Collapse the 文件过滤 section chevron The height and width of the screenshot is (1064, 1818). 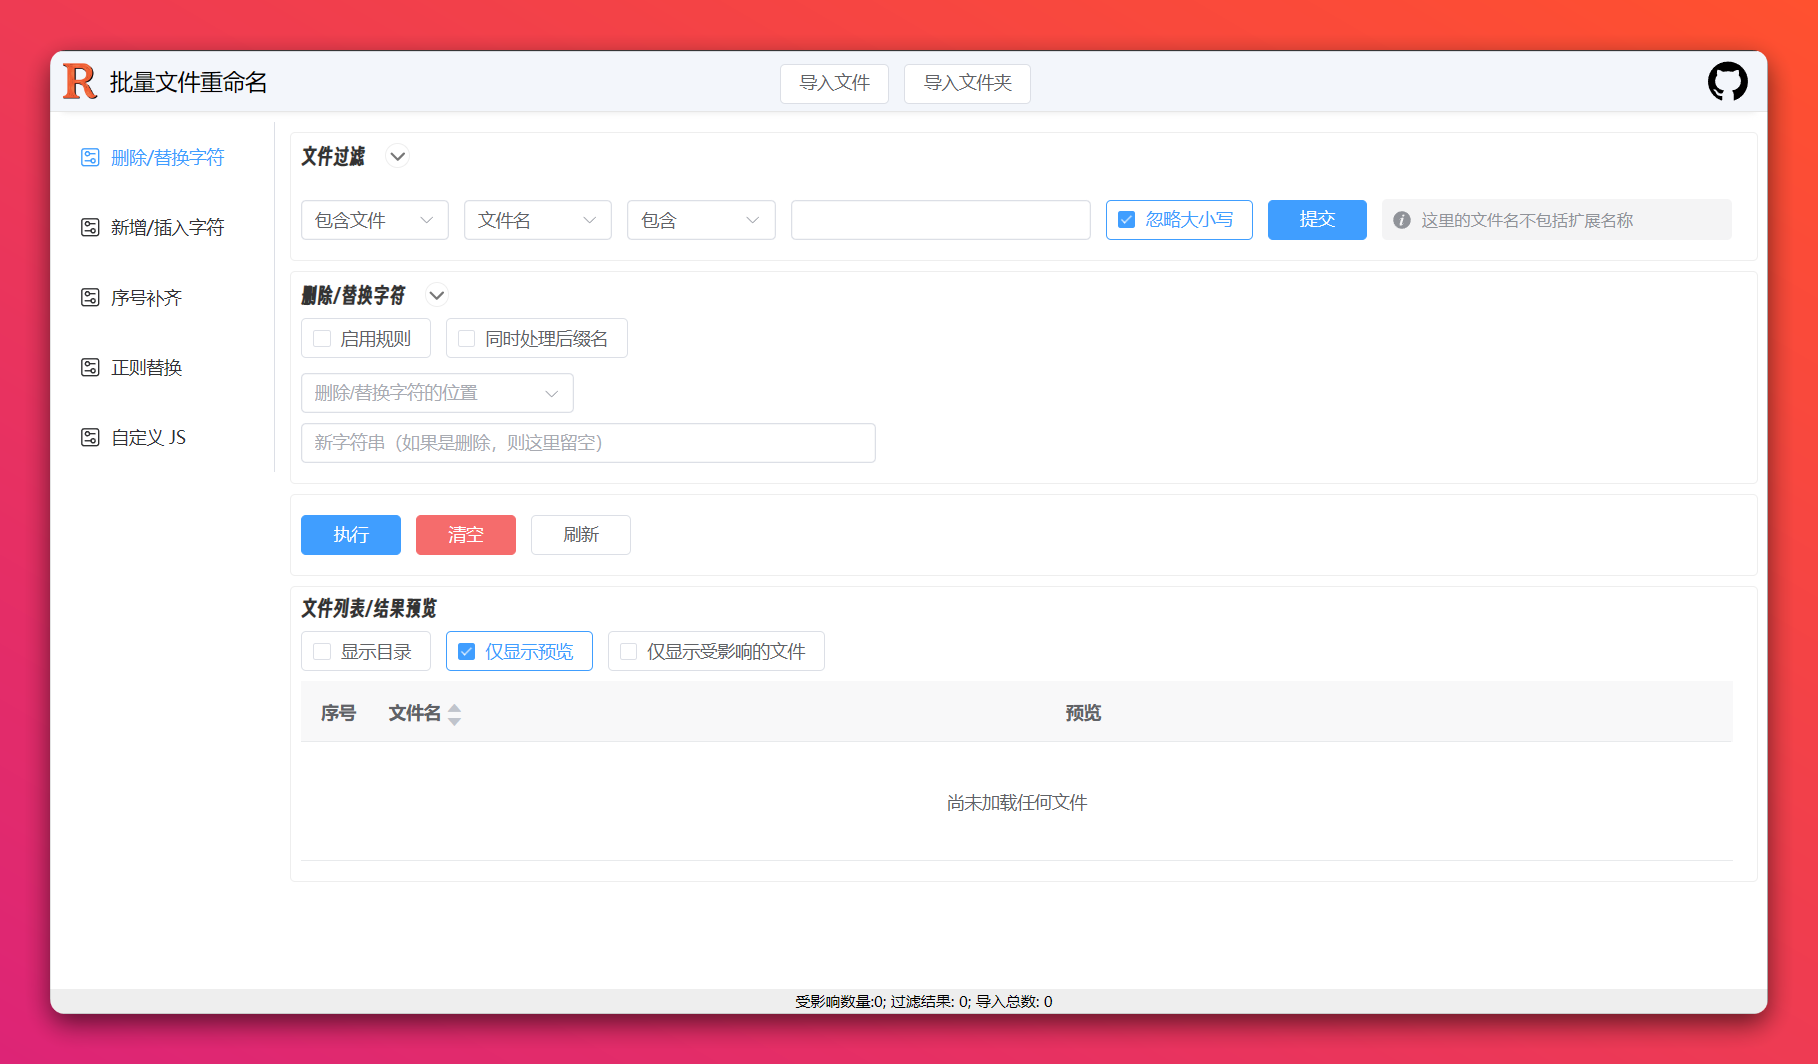click(x=398, y=157)
